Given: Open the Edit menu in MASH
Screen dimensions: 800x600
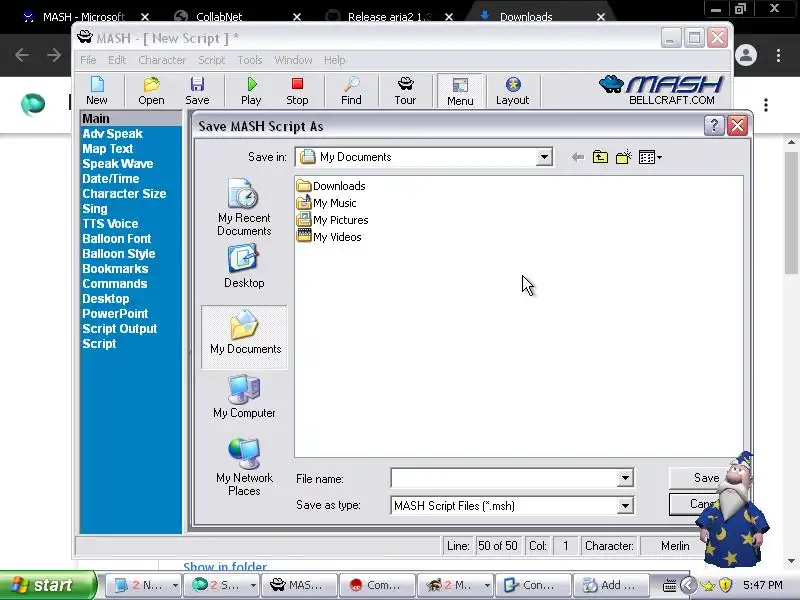Looking at the screenshot, I should point(117,60).
